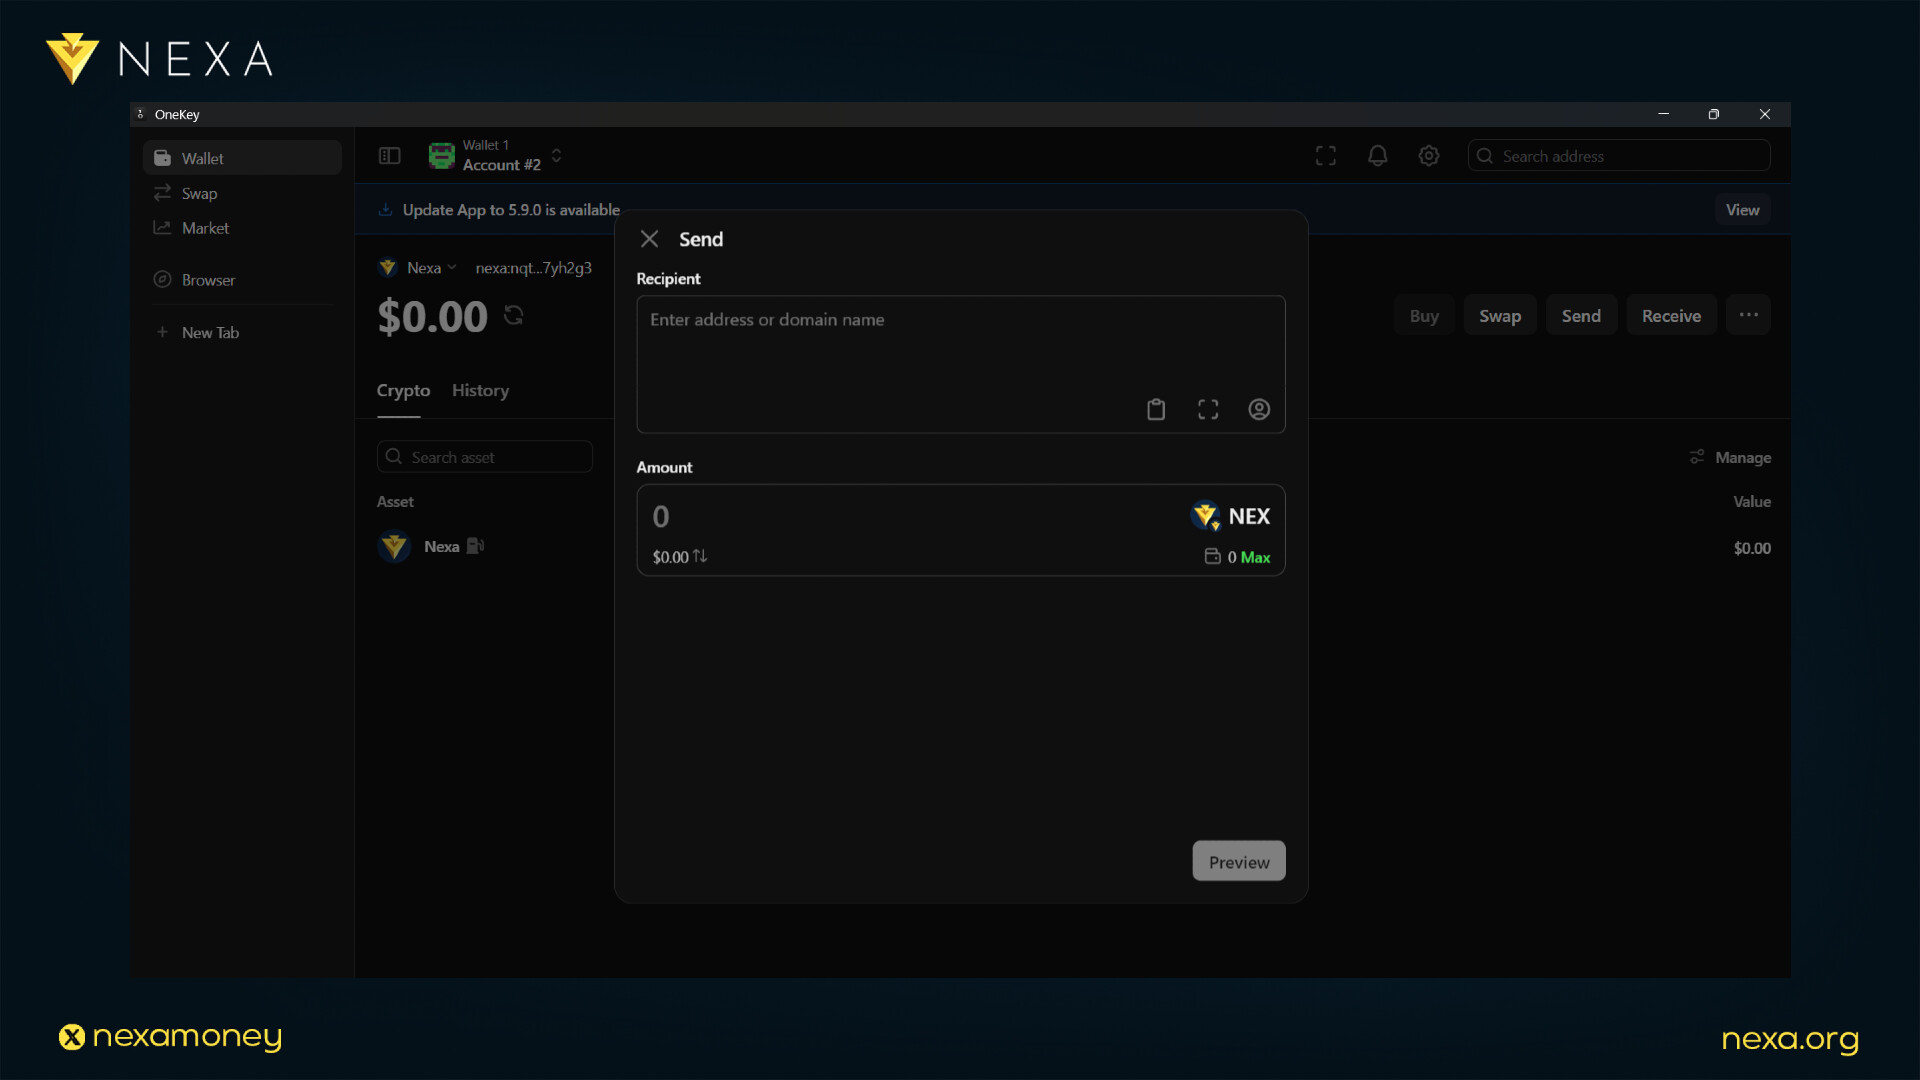Click the wallet avatar icon
This screenshot has height=1080, width=1920.
(x=441, y=156)
